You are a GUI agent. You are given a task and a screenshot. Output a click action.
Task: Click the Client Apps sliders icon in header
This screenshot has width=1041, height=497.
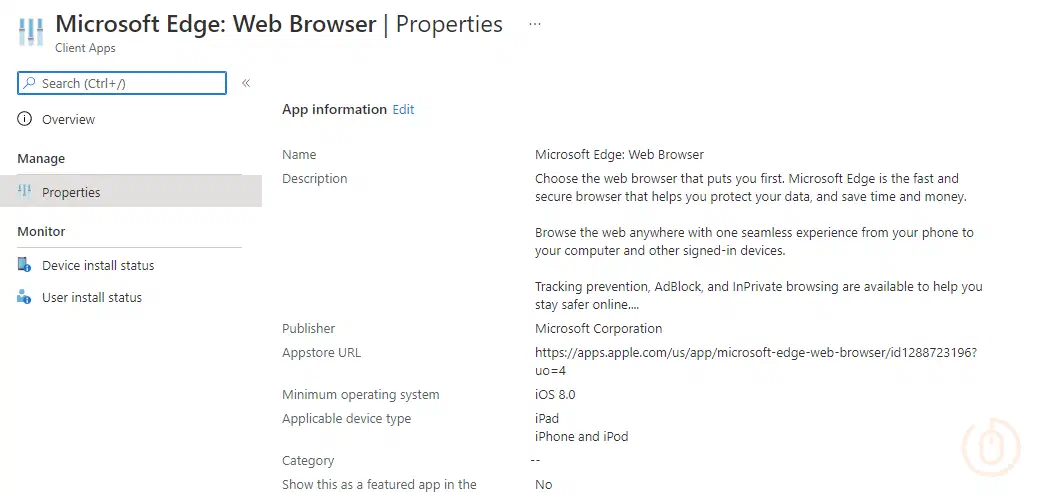[x=30, y=33]
